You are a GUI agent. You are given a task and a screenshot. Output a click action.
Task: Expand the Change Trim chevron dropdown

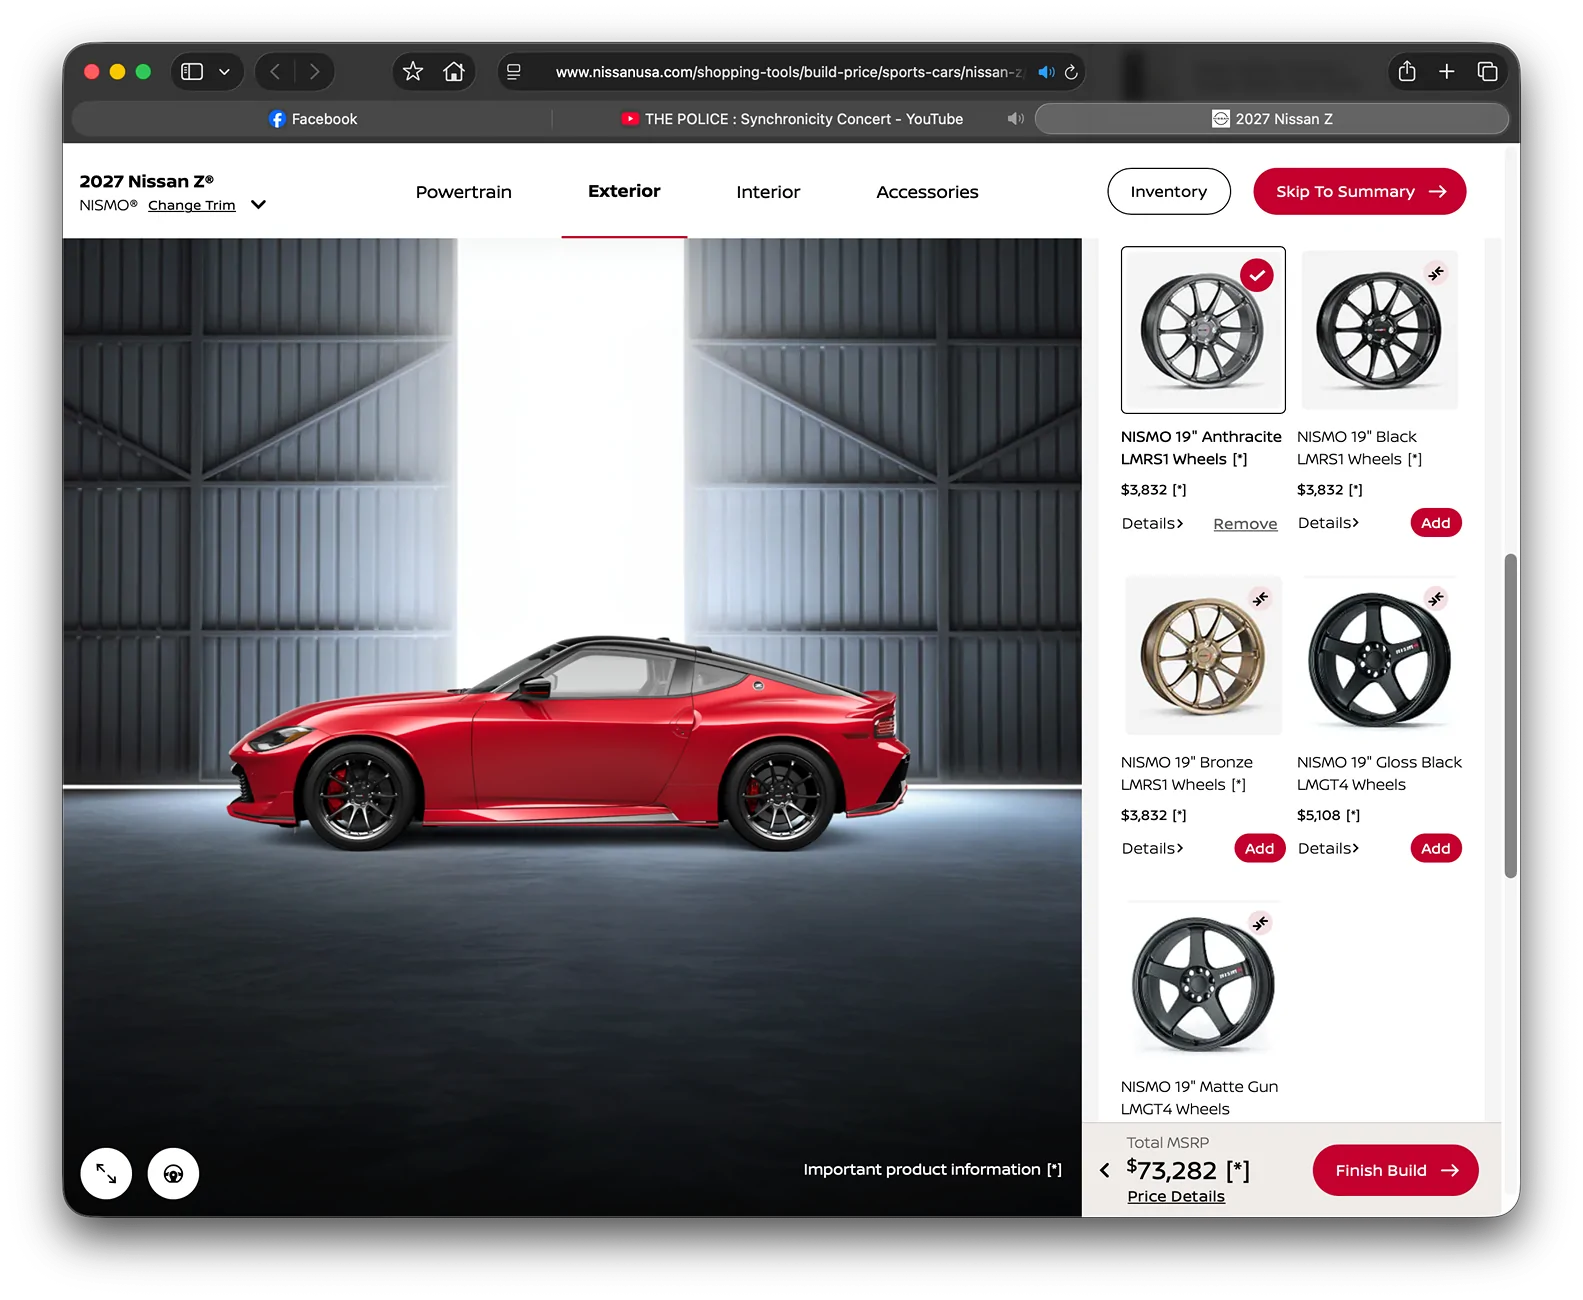point(258,205)
